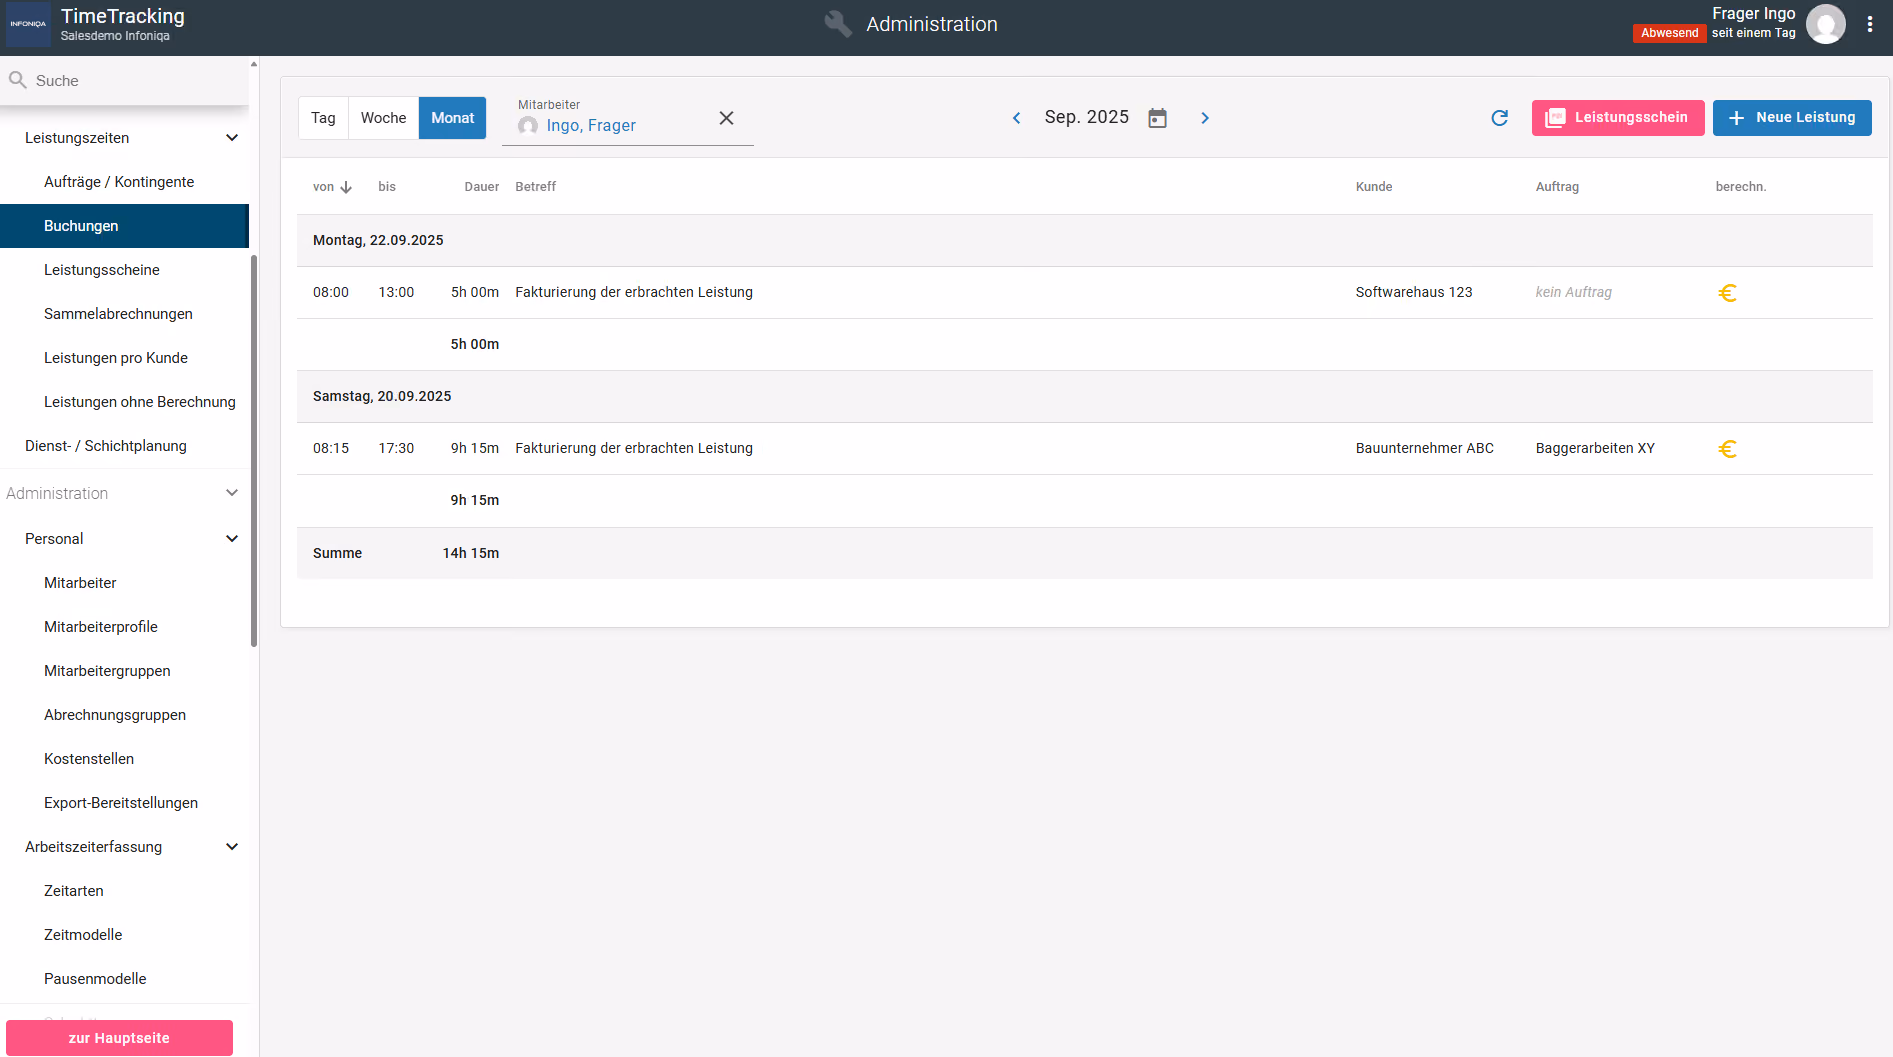Image resolution: width=1893 pixels, height=1057 pixels.
Task: Click Samstag, 20.09.2025 group header
Action: pos(1085,396)
